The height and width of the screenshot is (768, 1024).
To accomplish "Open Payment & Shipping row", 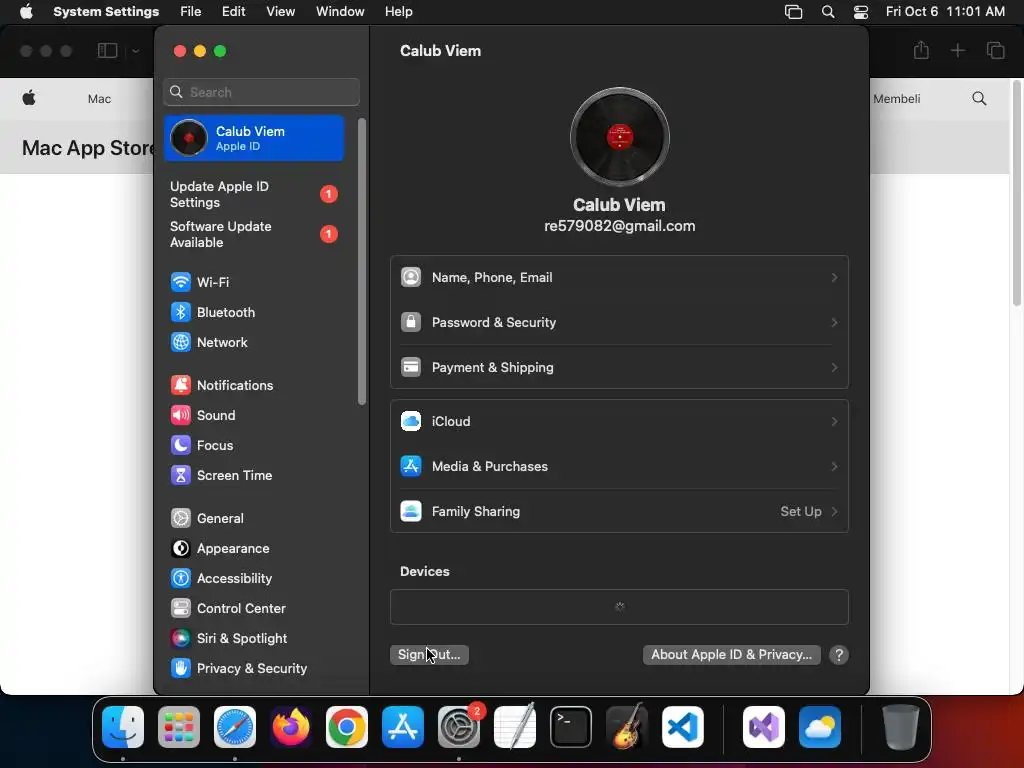I will pos(619,368).
